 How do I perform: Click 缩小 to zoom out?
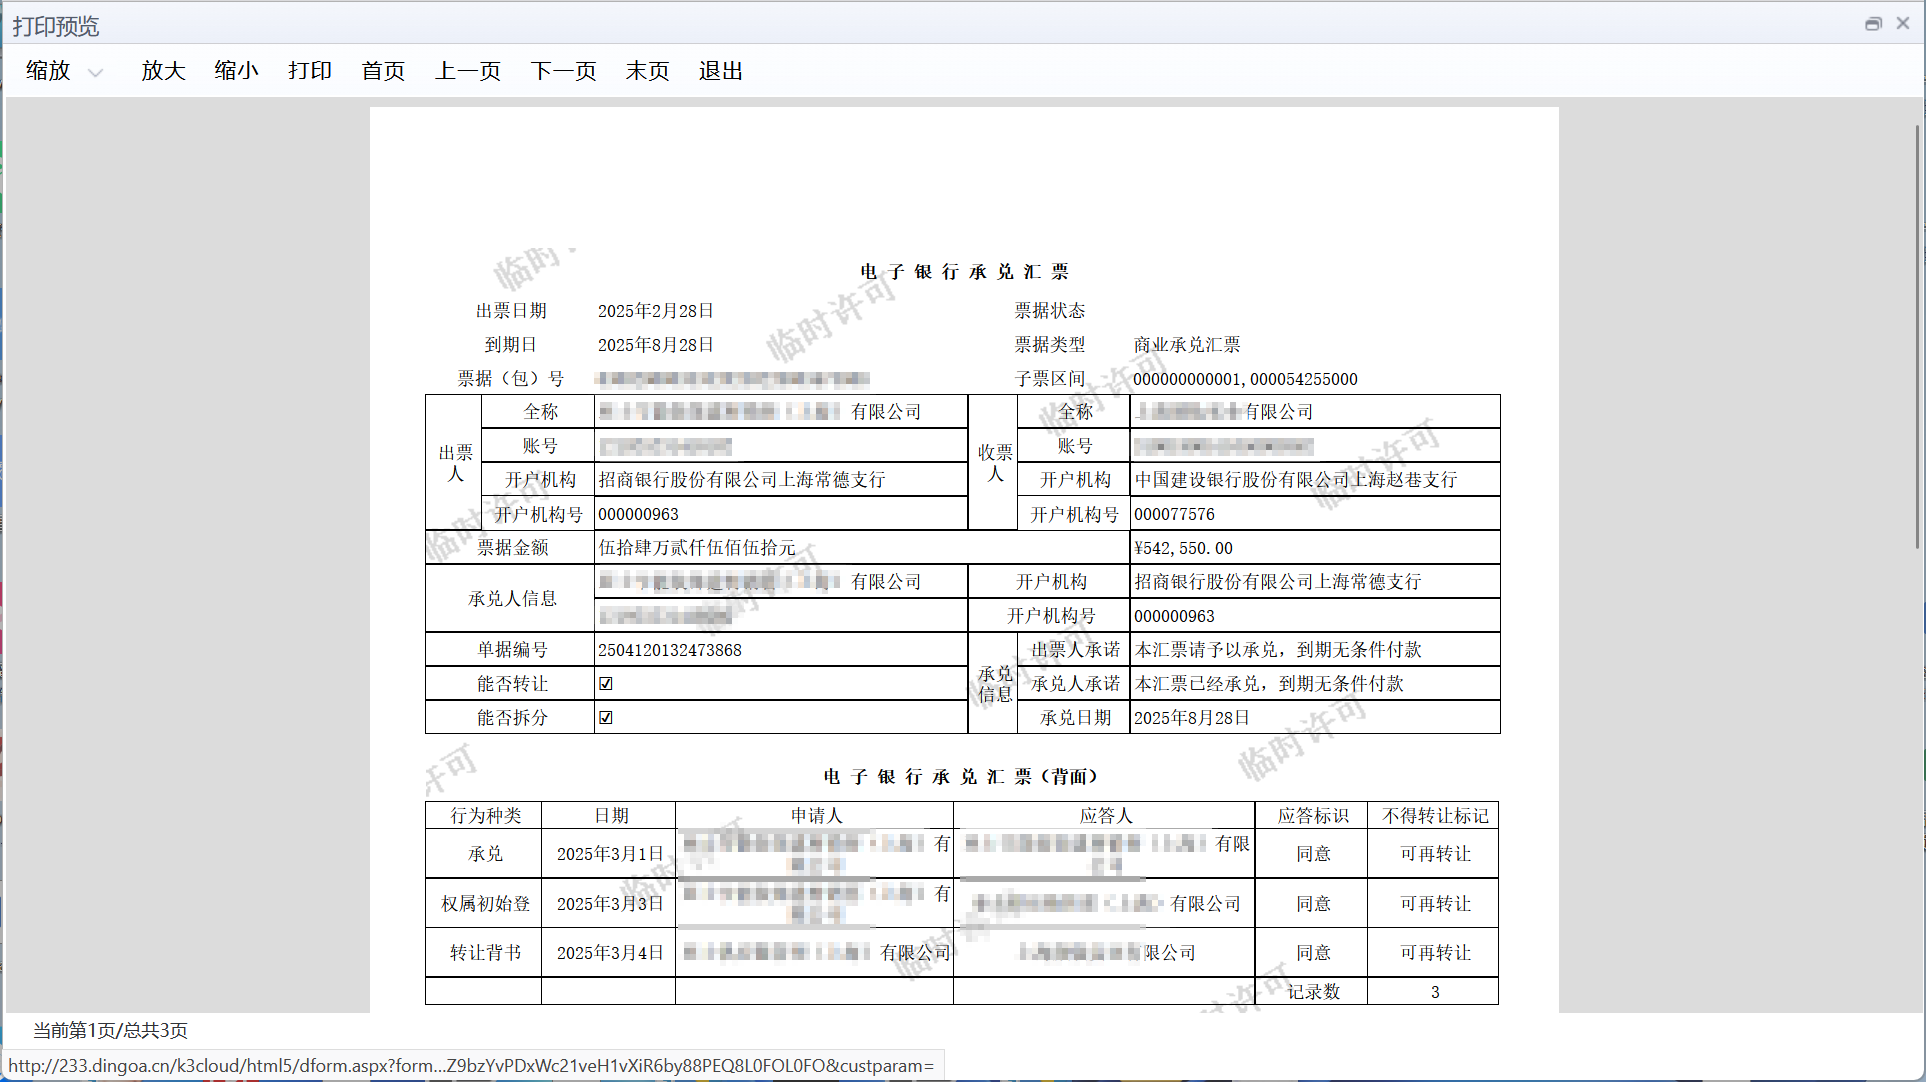pos(236,71)
